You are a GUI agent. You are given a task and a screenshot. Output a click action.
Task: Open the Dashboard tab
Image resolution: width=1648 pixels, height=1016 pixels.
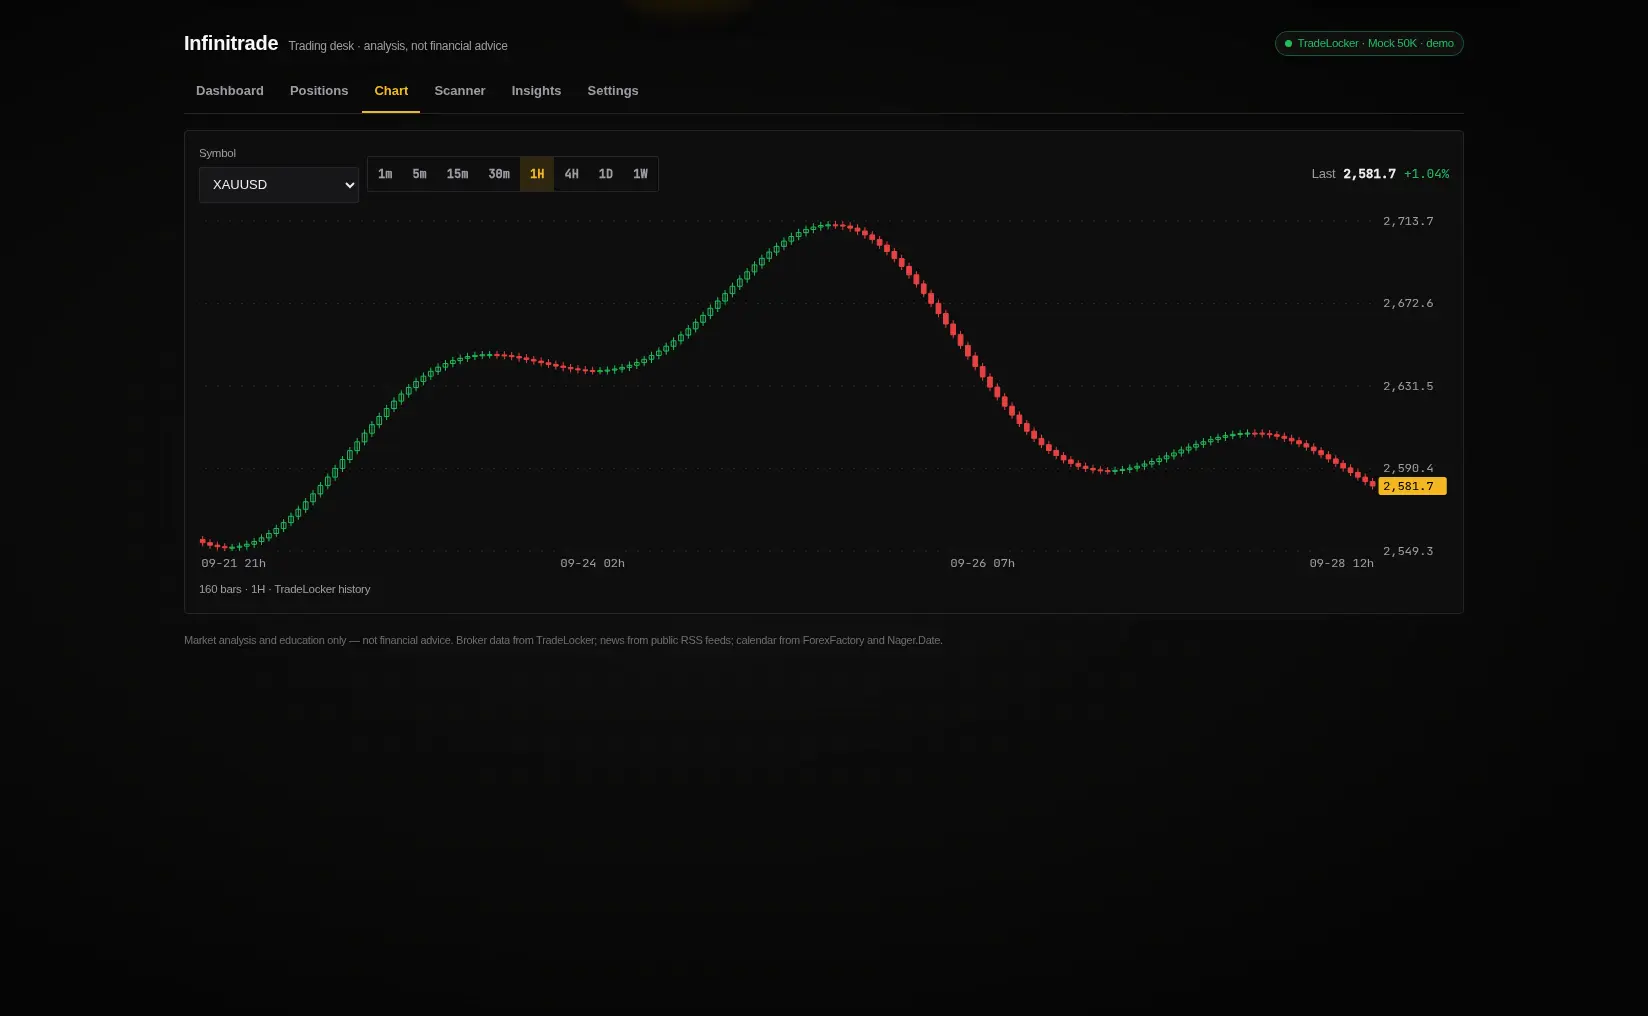pyautogui.click(x=230, y=91)
